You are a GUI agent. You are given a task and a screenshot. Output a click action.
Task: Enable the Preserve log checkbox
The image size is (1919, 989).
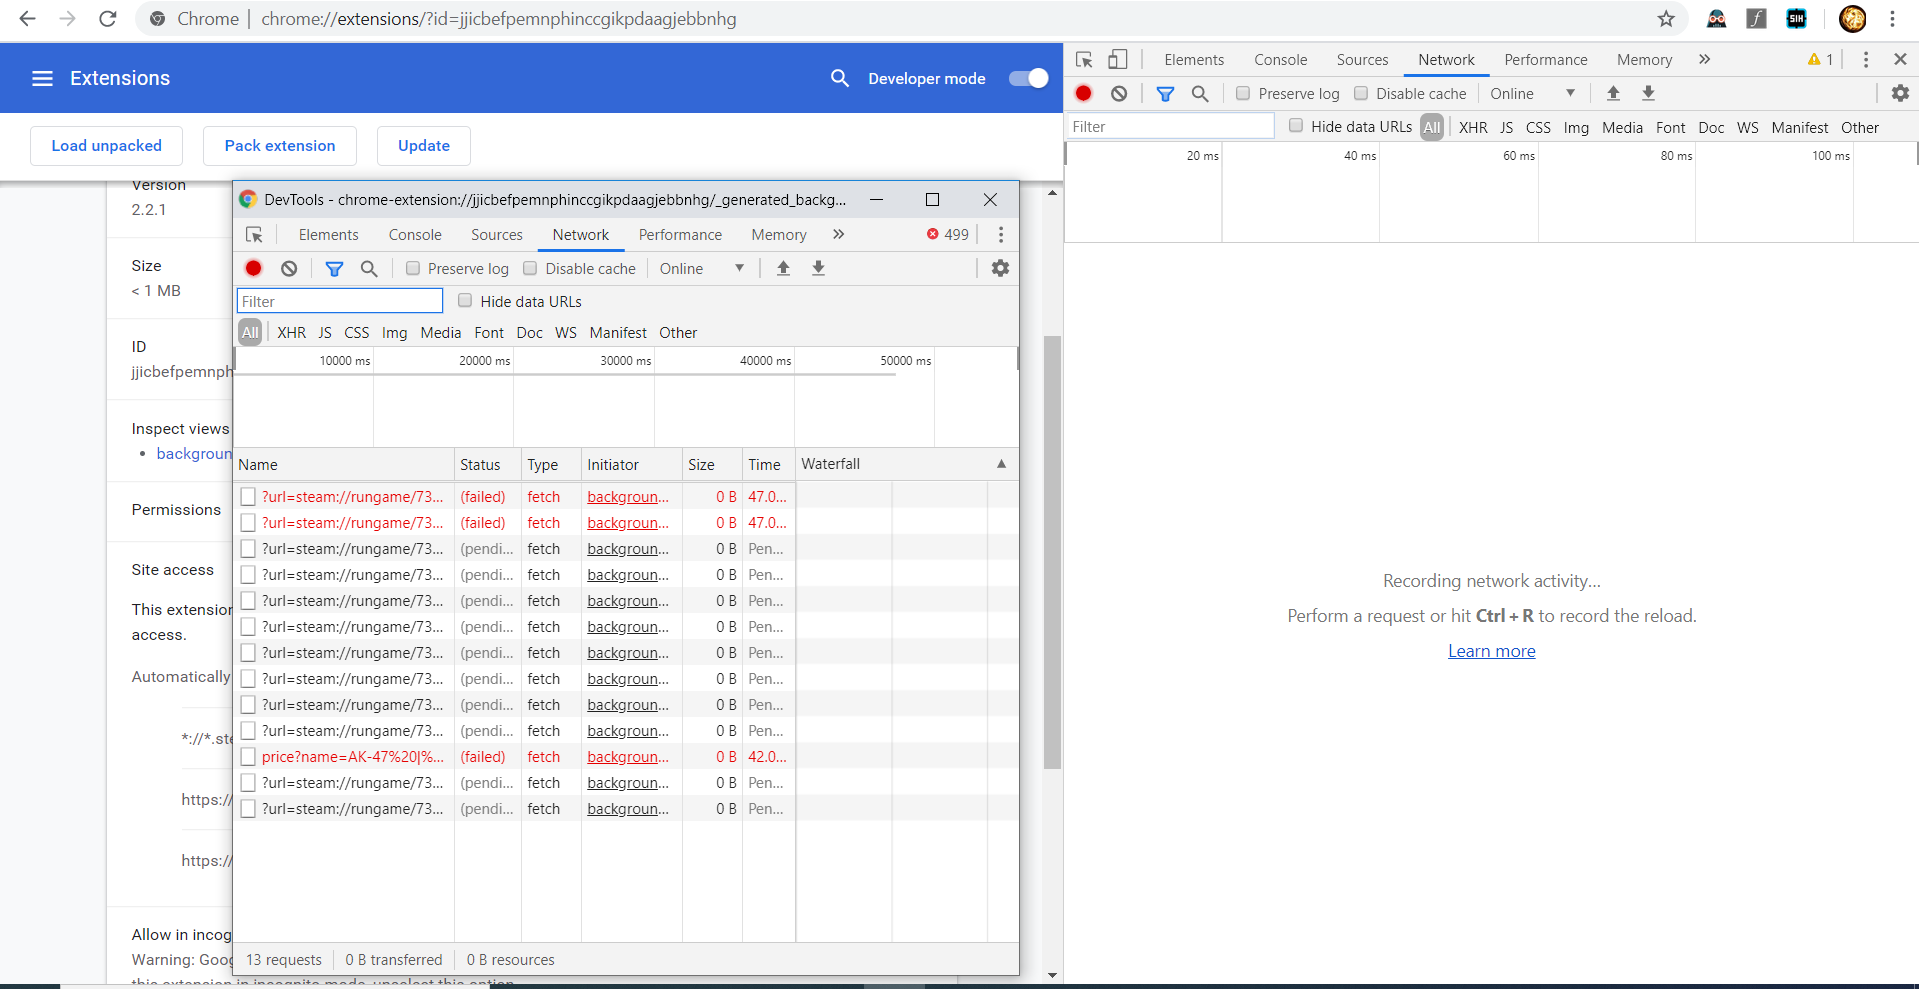[412, 268]
